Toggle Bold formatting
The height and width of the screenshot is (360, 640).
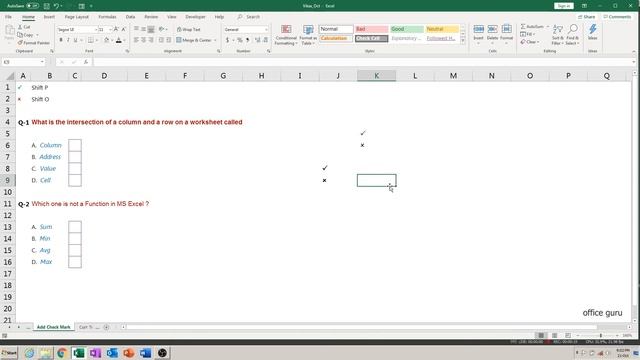tap(61, 40)
